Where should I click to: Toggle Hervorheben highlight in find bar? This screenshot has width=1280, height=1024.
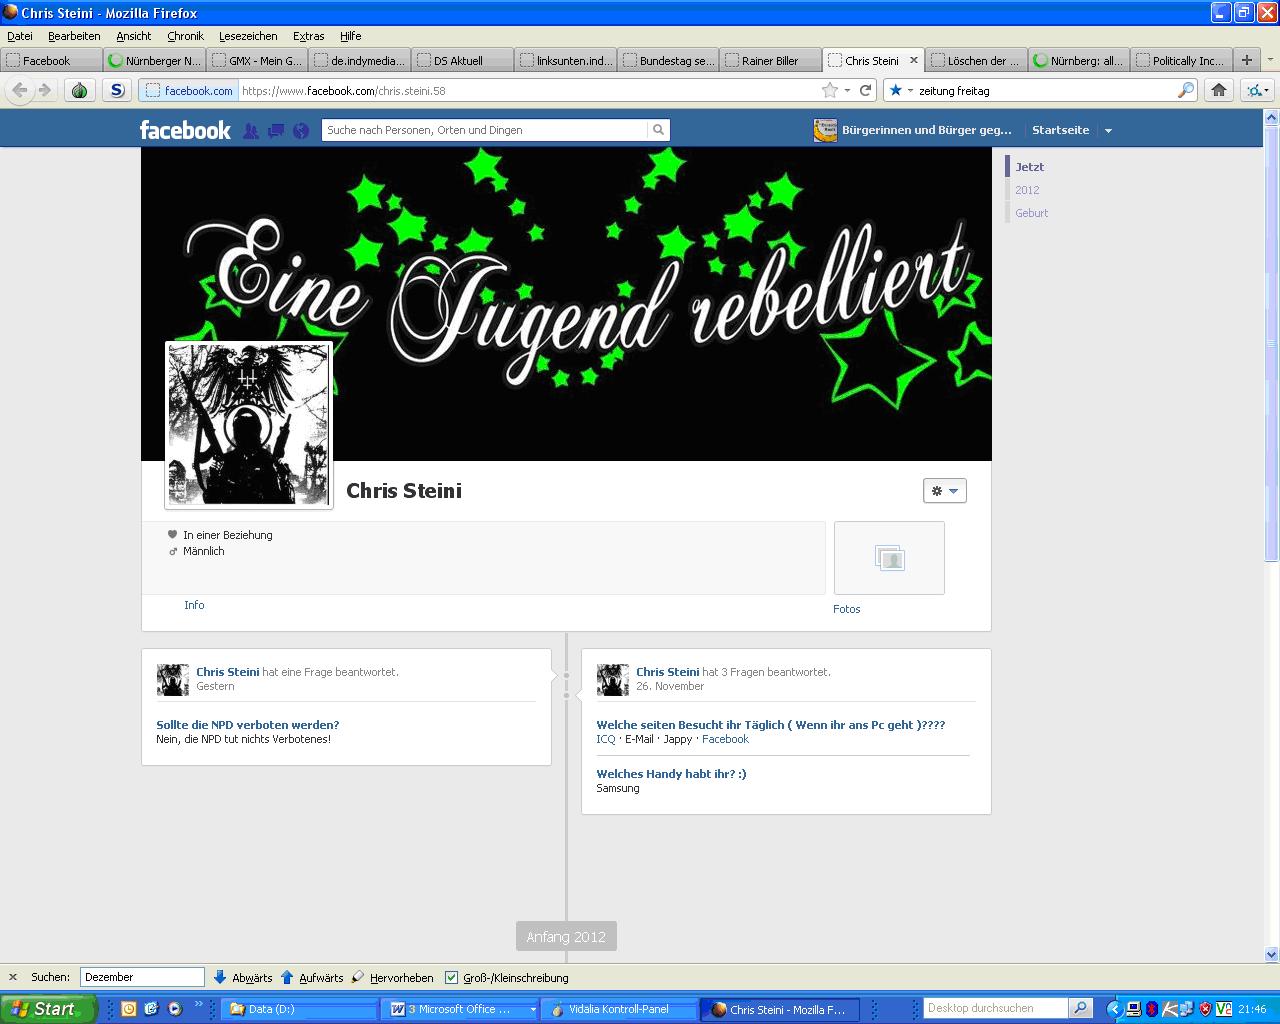(x=392, y=977)
